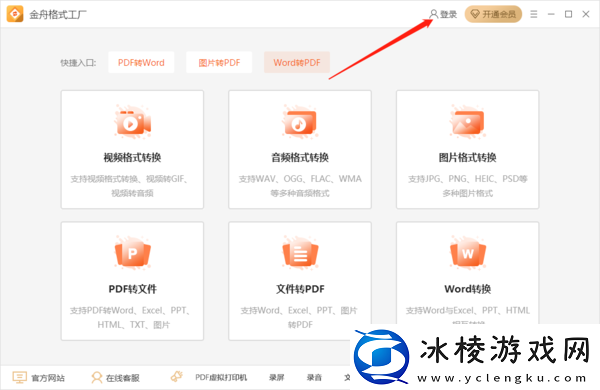Click the 开通会员 membership button
600x390 pixels.
[493, 14]
